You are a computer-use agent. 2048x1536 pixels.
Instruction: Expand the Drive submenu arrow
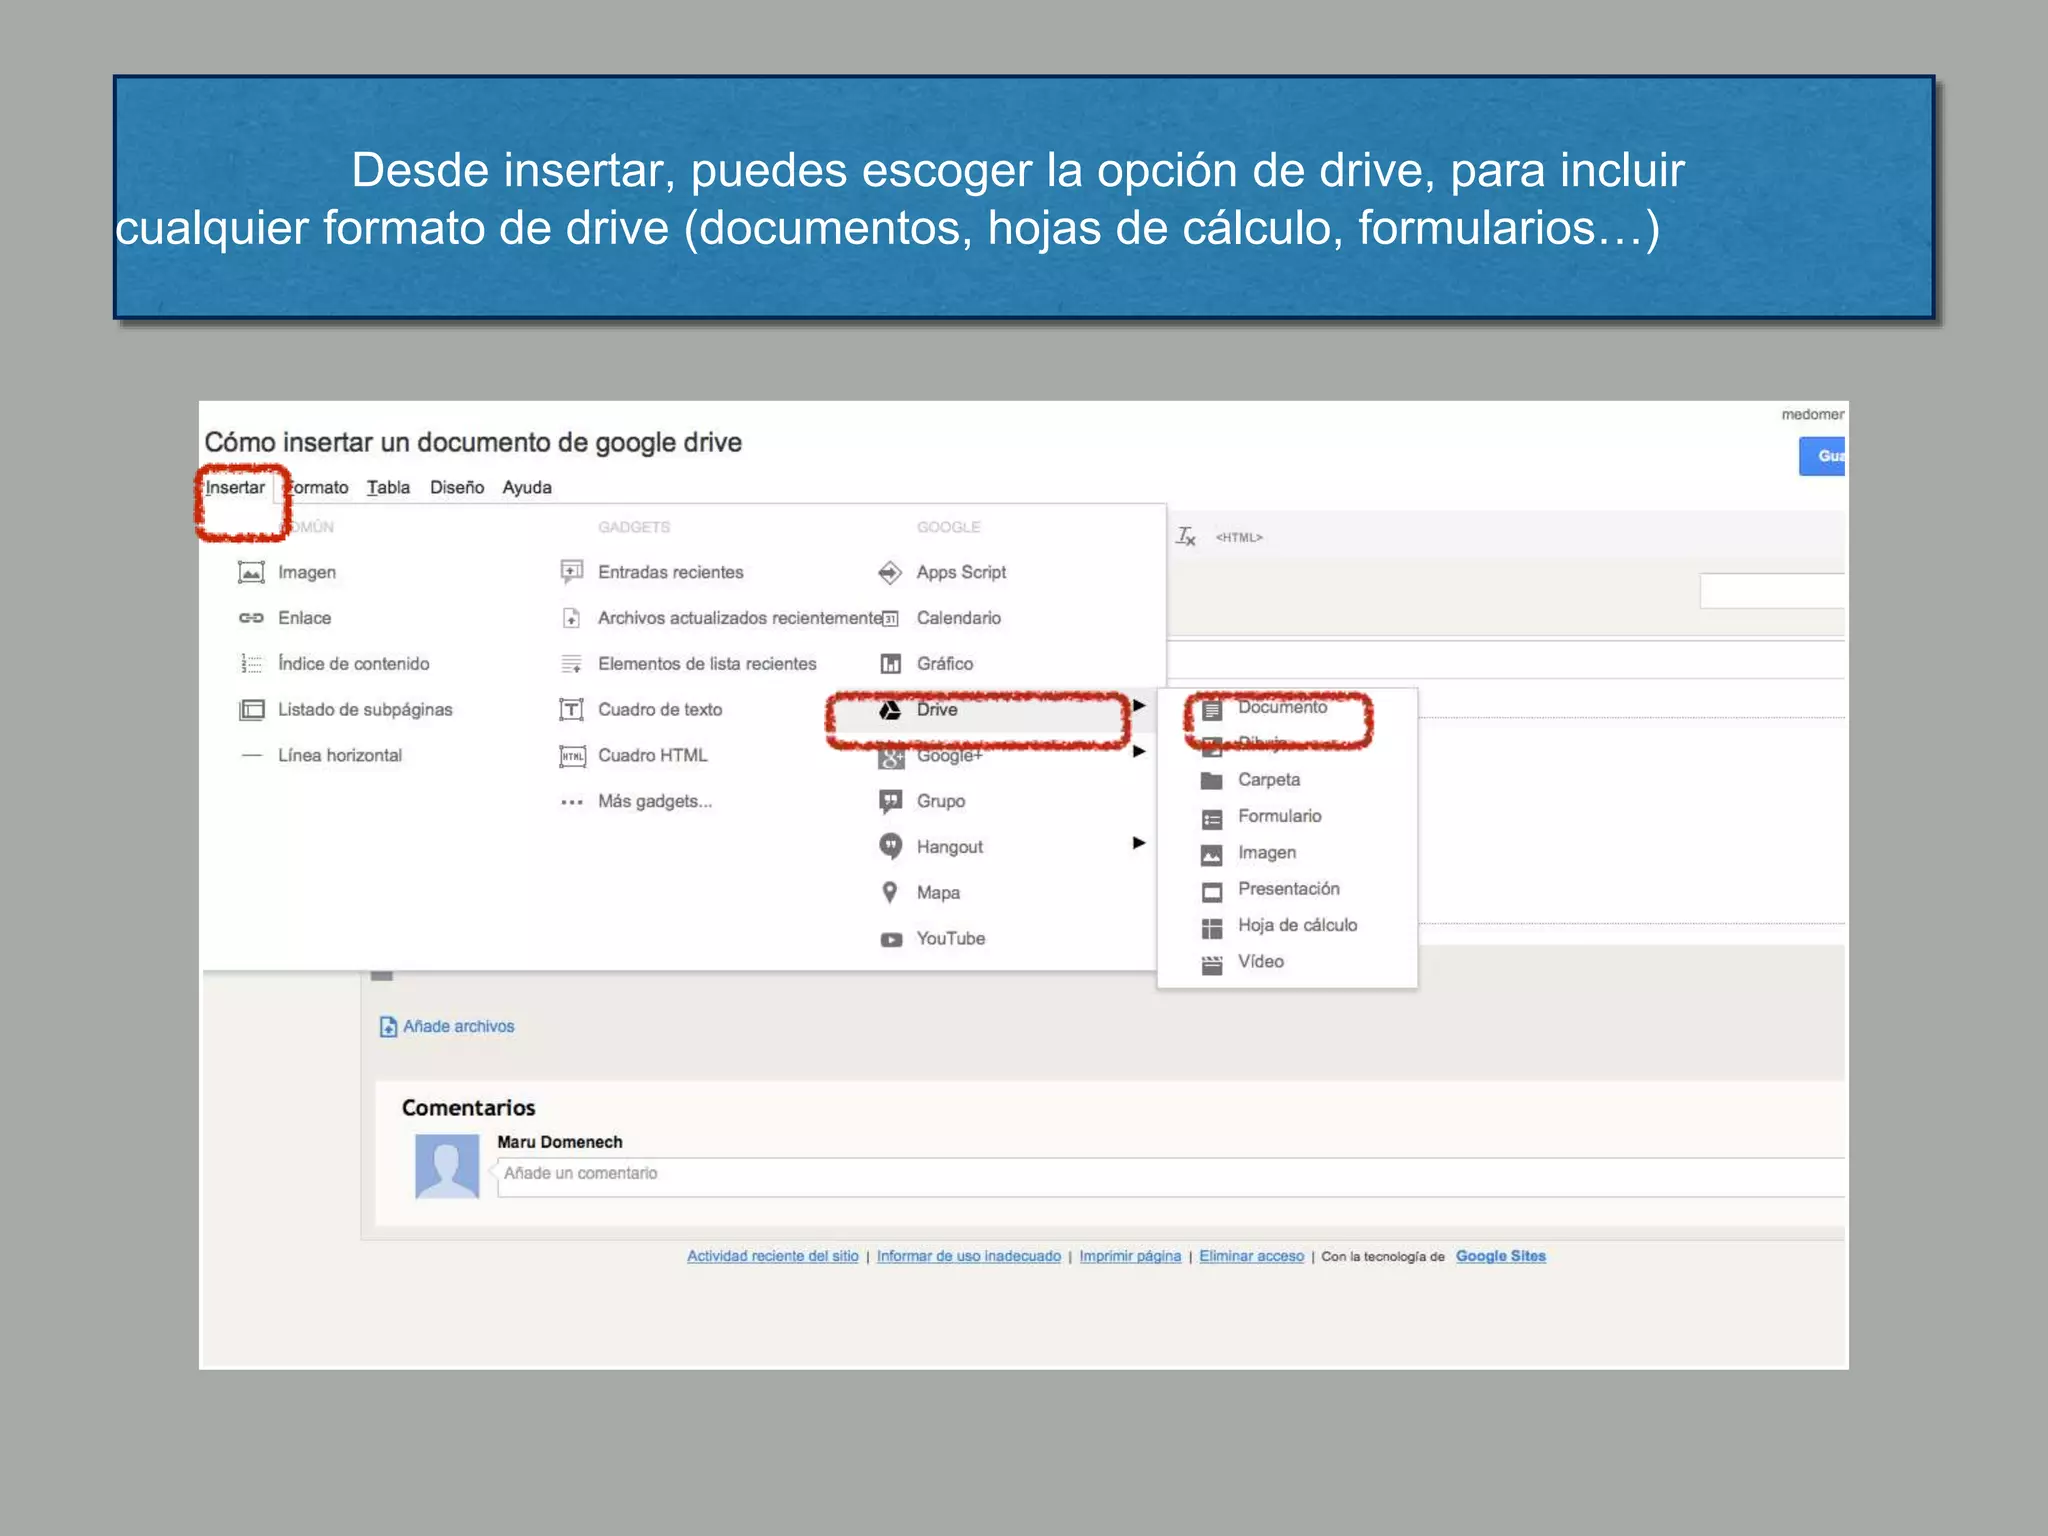[1138, 705]
